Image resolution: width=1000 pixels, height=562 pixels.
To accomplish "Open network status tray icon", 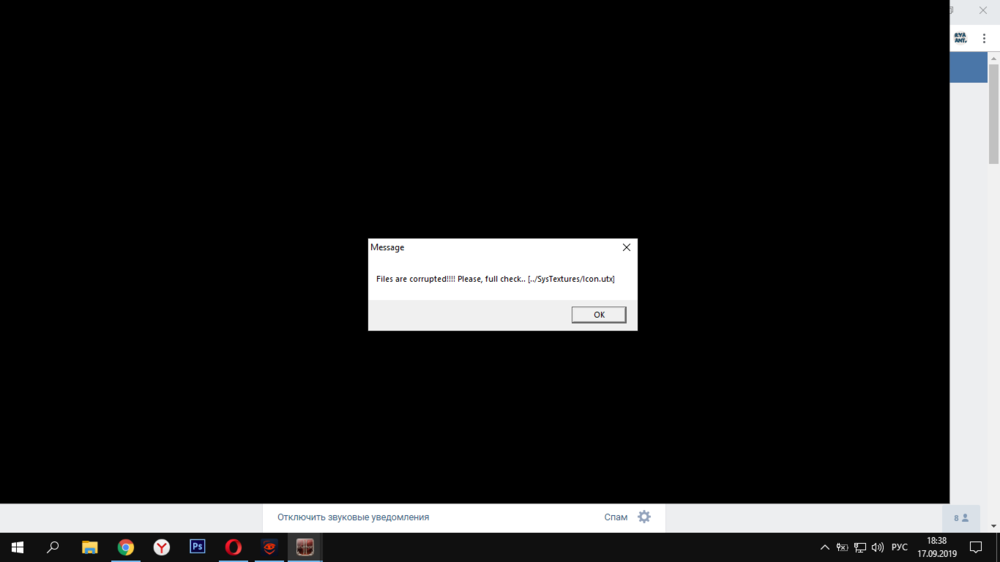I will pyautogui.click(x=860, y=547).
